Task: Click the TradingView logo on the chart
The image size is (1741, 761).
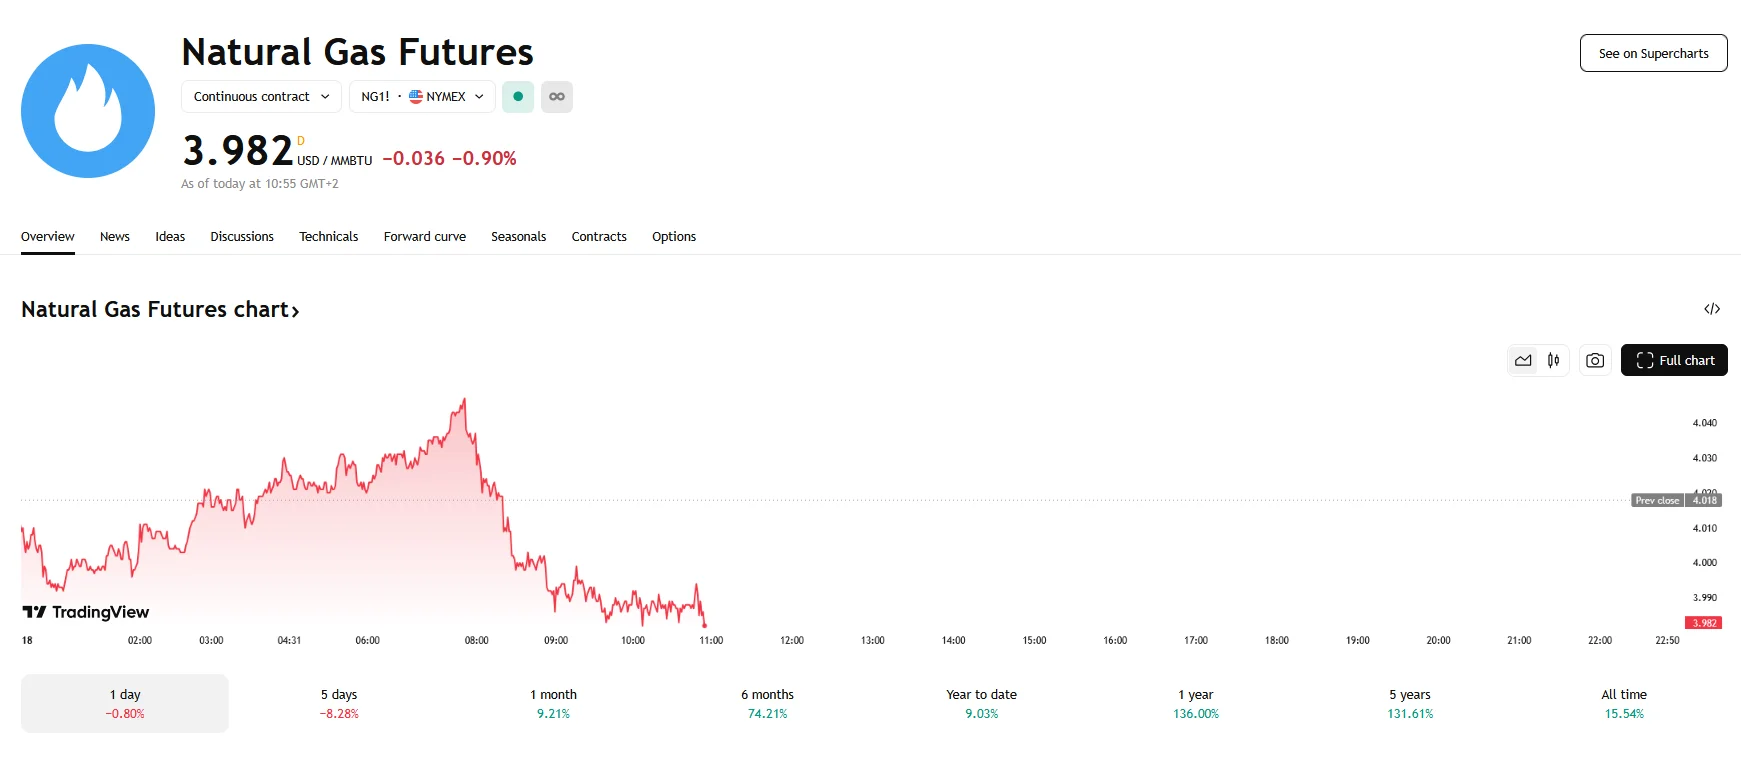Action: 85,611
